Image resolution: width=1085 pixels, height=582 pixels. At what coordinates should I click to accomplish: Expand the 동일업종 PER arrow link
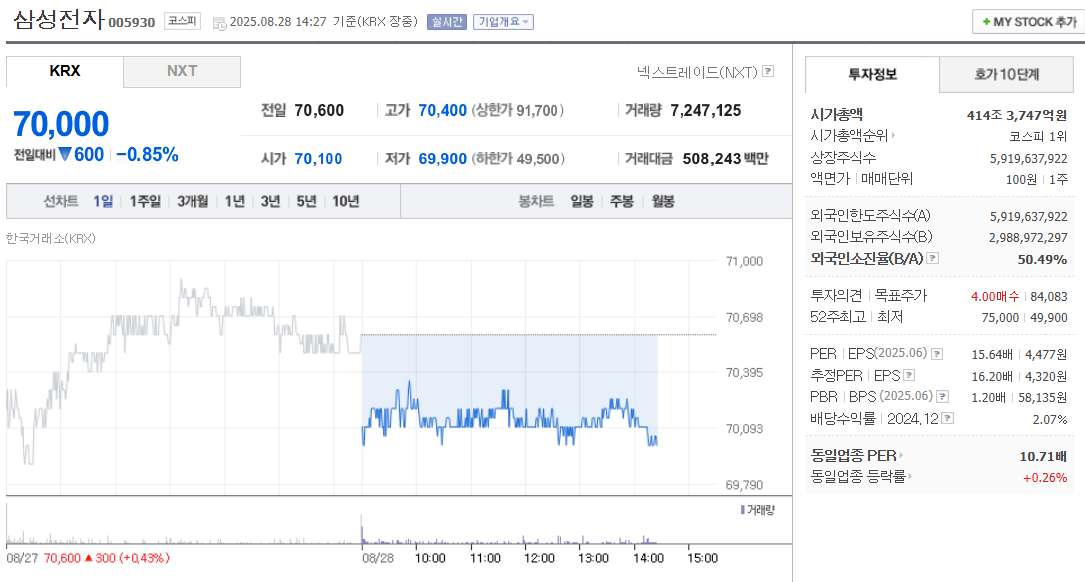(900, 455)
